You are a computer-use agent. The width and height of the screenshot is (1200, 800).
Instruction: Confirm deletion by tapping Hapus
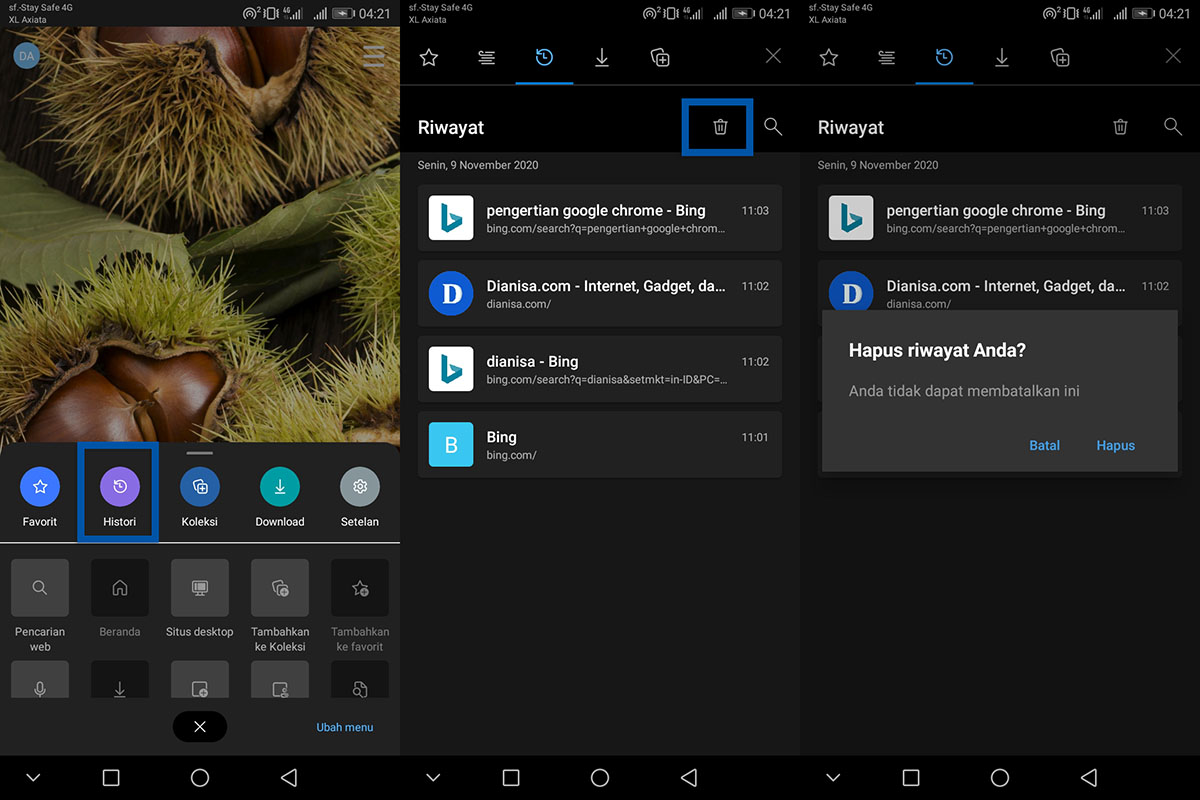[1115, 445]
